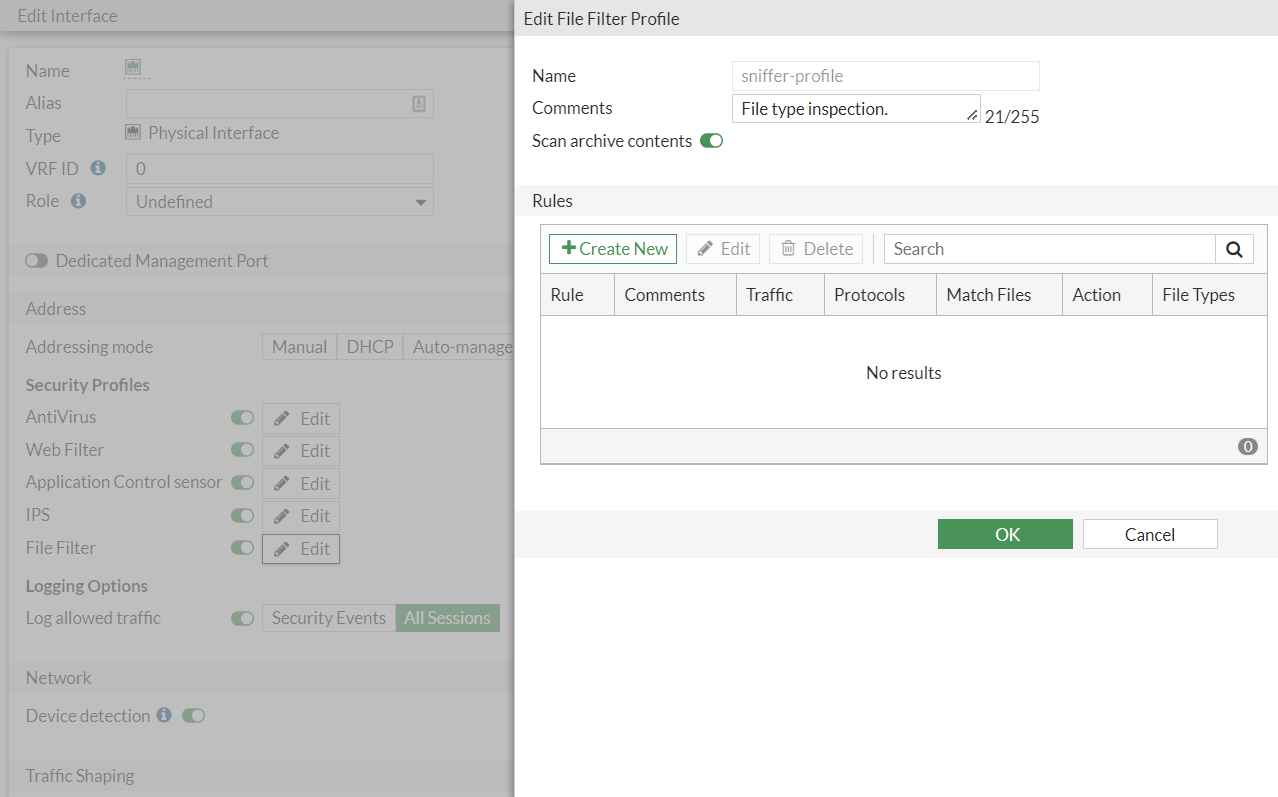Toggle the Dedicated Management Port switch
The height and width of the screenshot is (797, 1278).
click(37, 261)
